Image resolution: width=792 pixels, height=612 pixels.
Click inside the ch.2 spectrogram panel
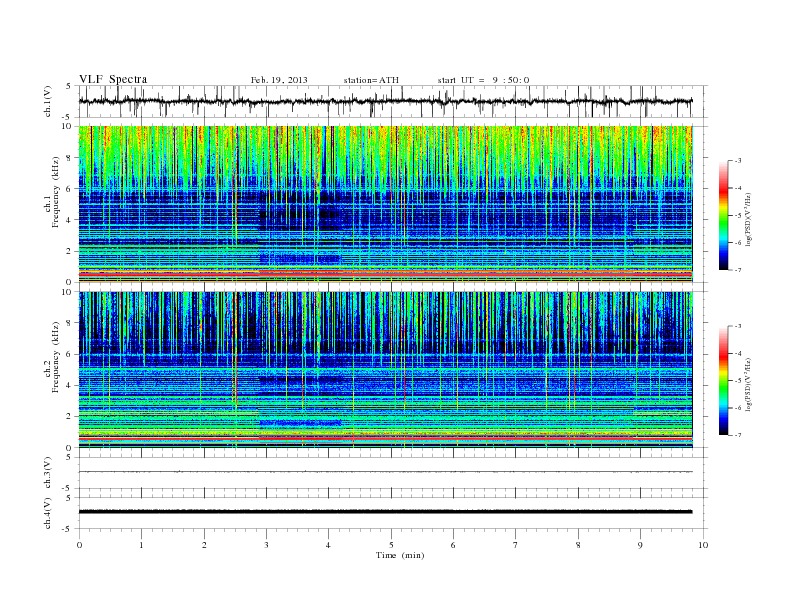pos(385,369)
